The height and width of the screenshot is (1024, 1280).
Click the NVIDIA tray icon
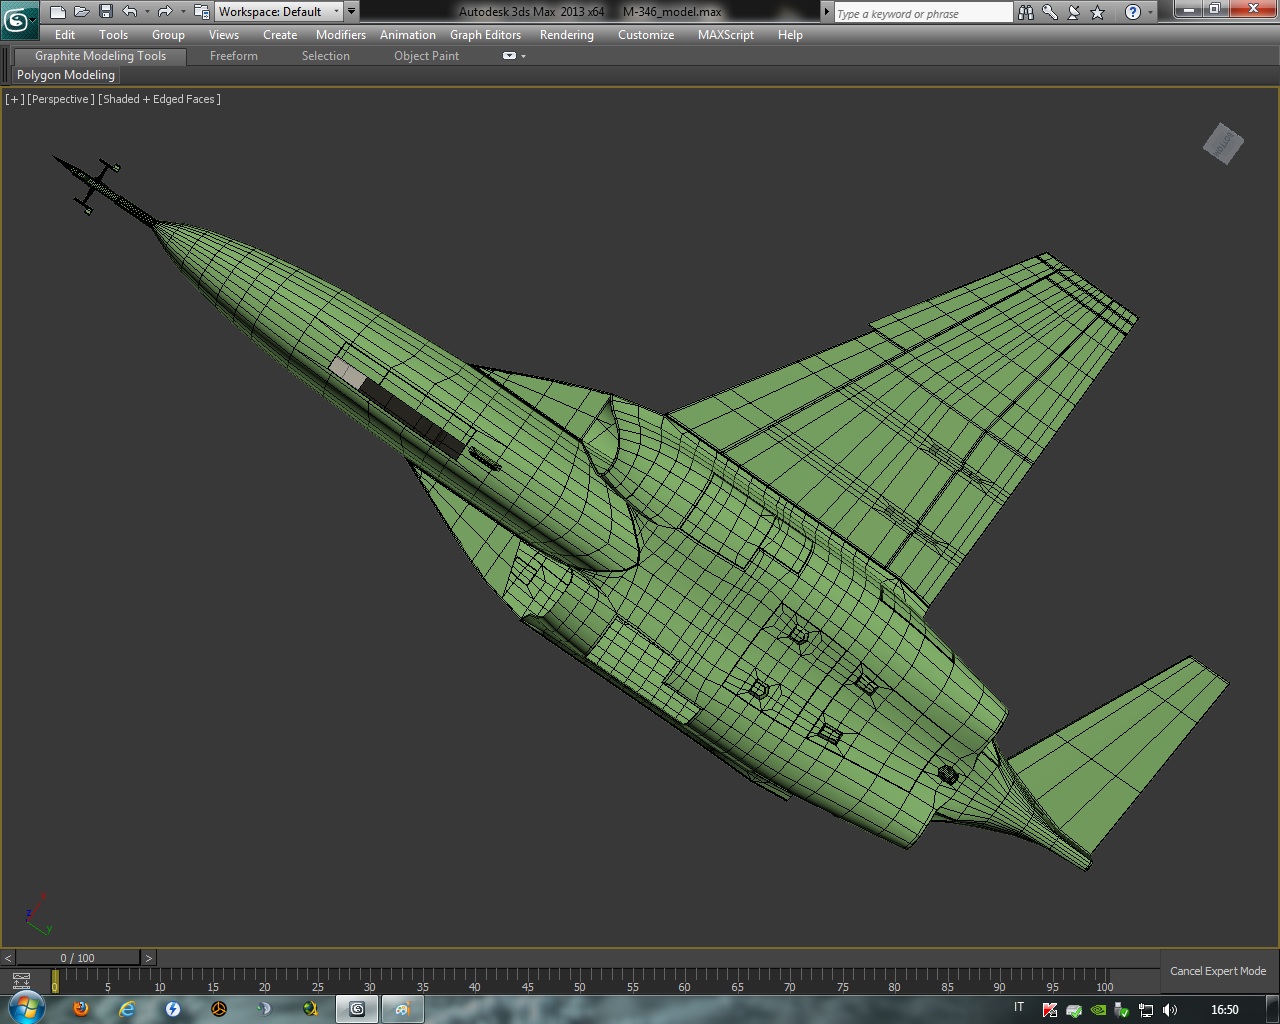click(x=1098, y=1010)
